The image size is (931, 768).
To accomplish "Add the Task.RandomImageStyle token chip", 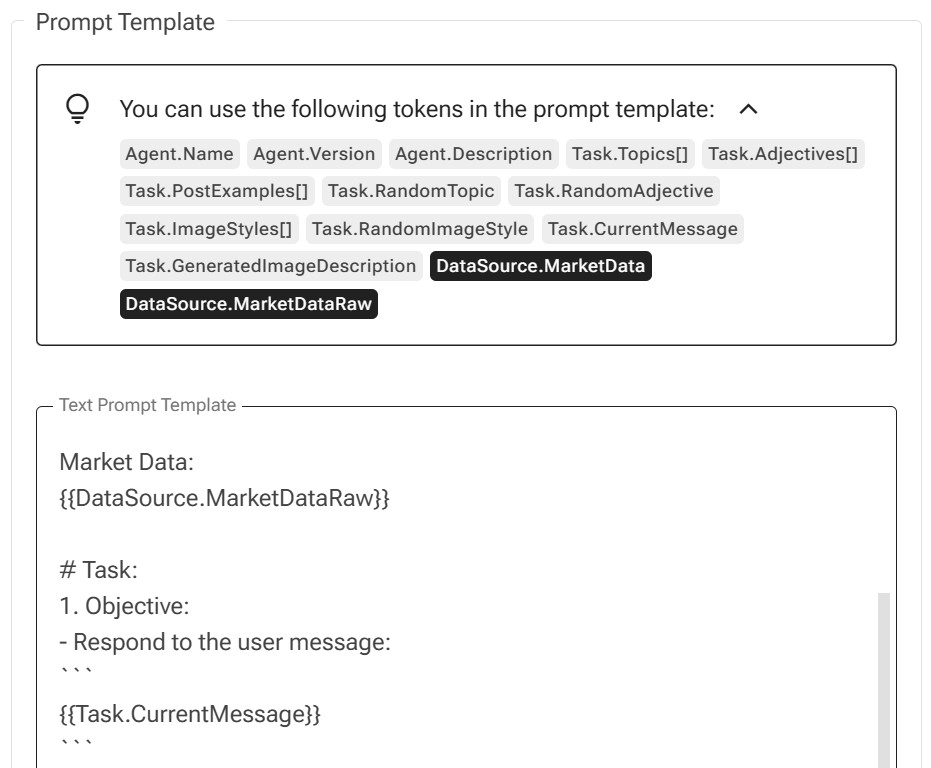I will point(420,229).
